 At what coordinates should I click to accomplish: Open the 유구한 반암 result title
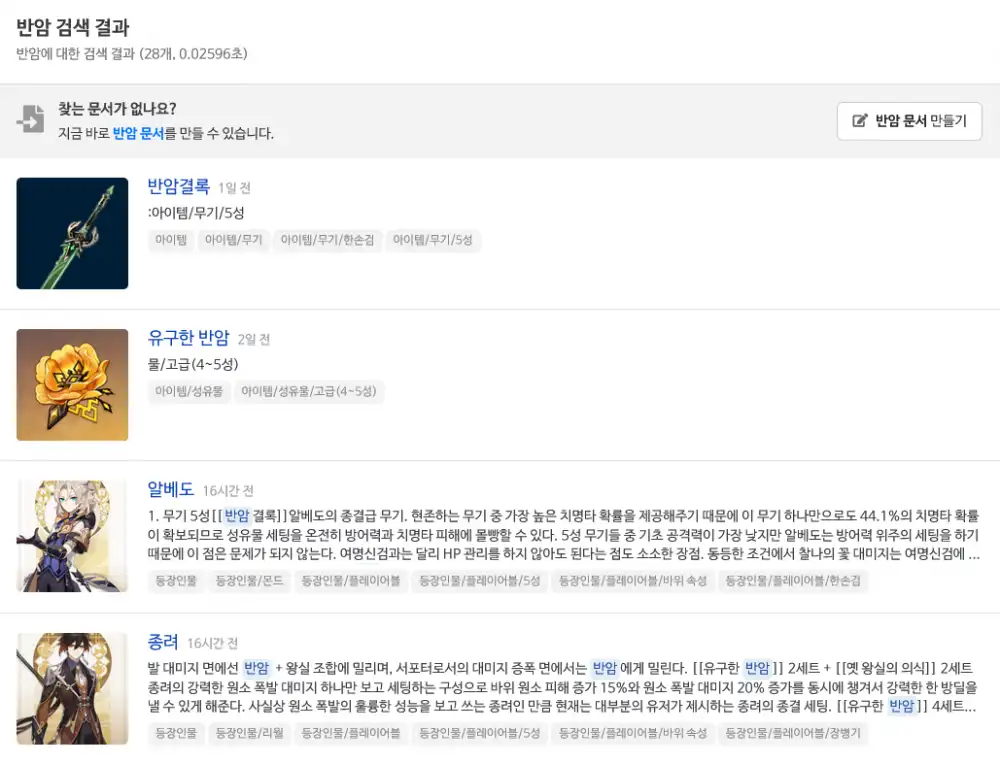point(188,338)
